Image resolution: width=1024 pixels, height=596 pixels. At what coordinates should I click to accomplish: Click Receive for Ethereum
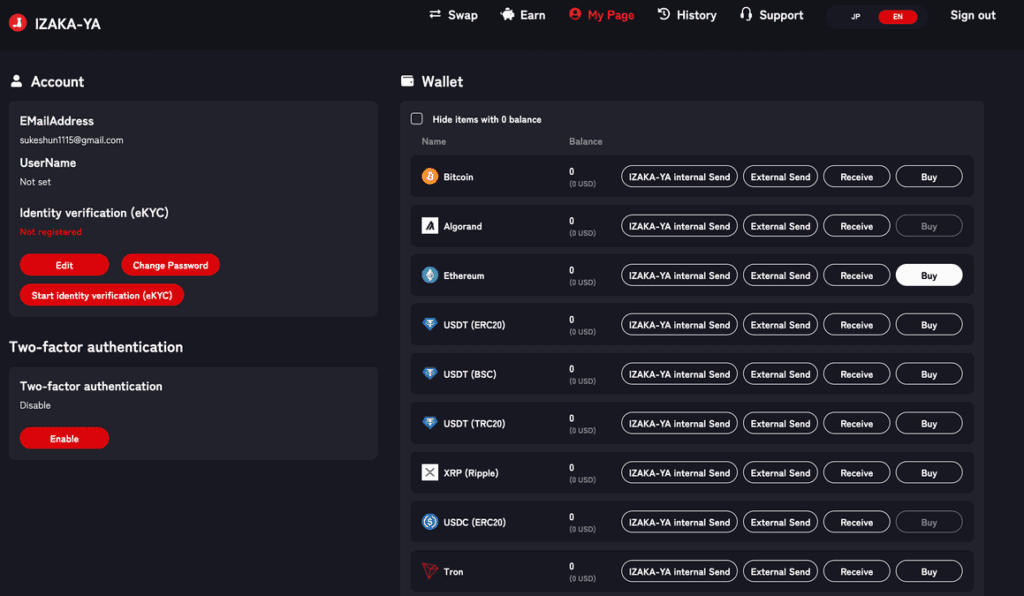pyautogui.click(x=856, y=275)
